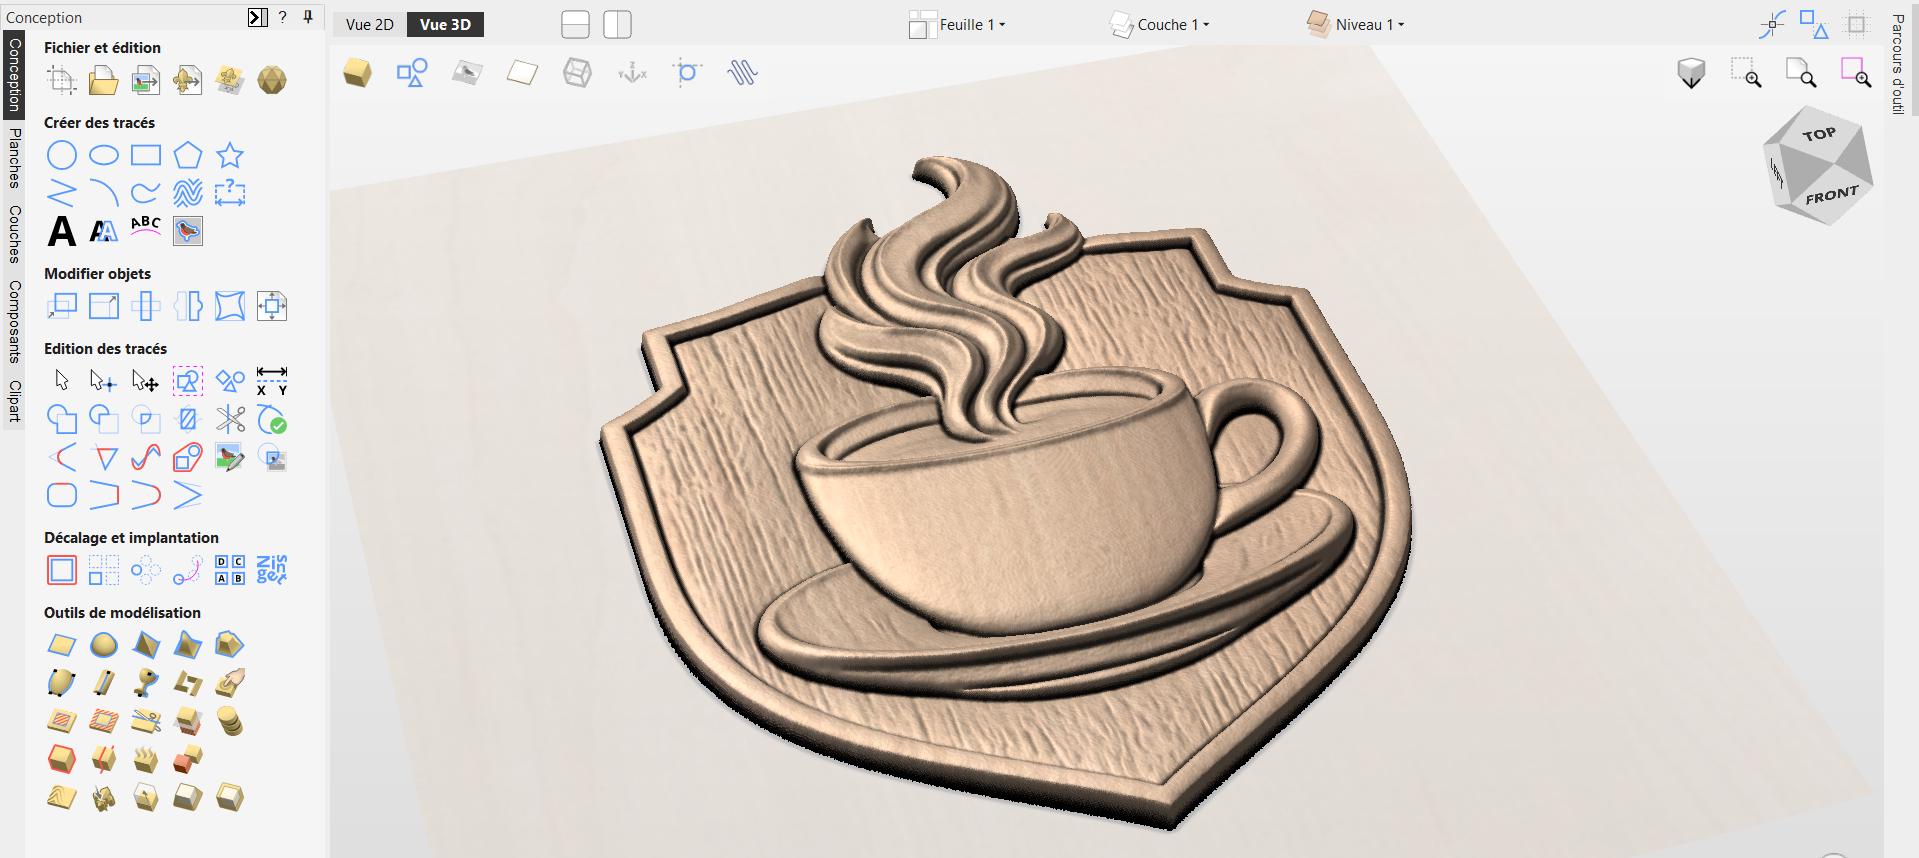Toggle the pin on the Conception panel

point(308,17)
